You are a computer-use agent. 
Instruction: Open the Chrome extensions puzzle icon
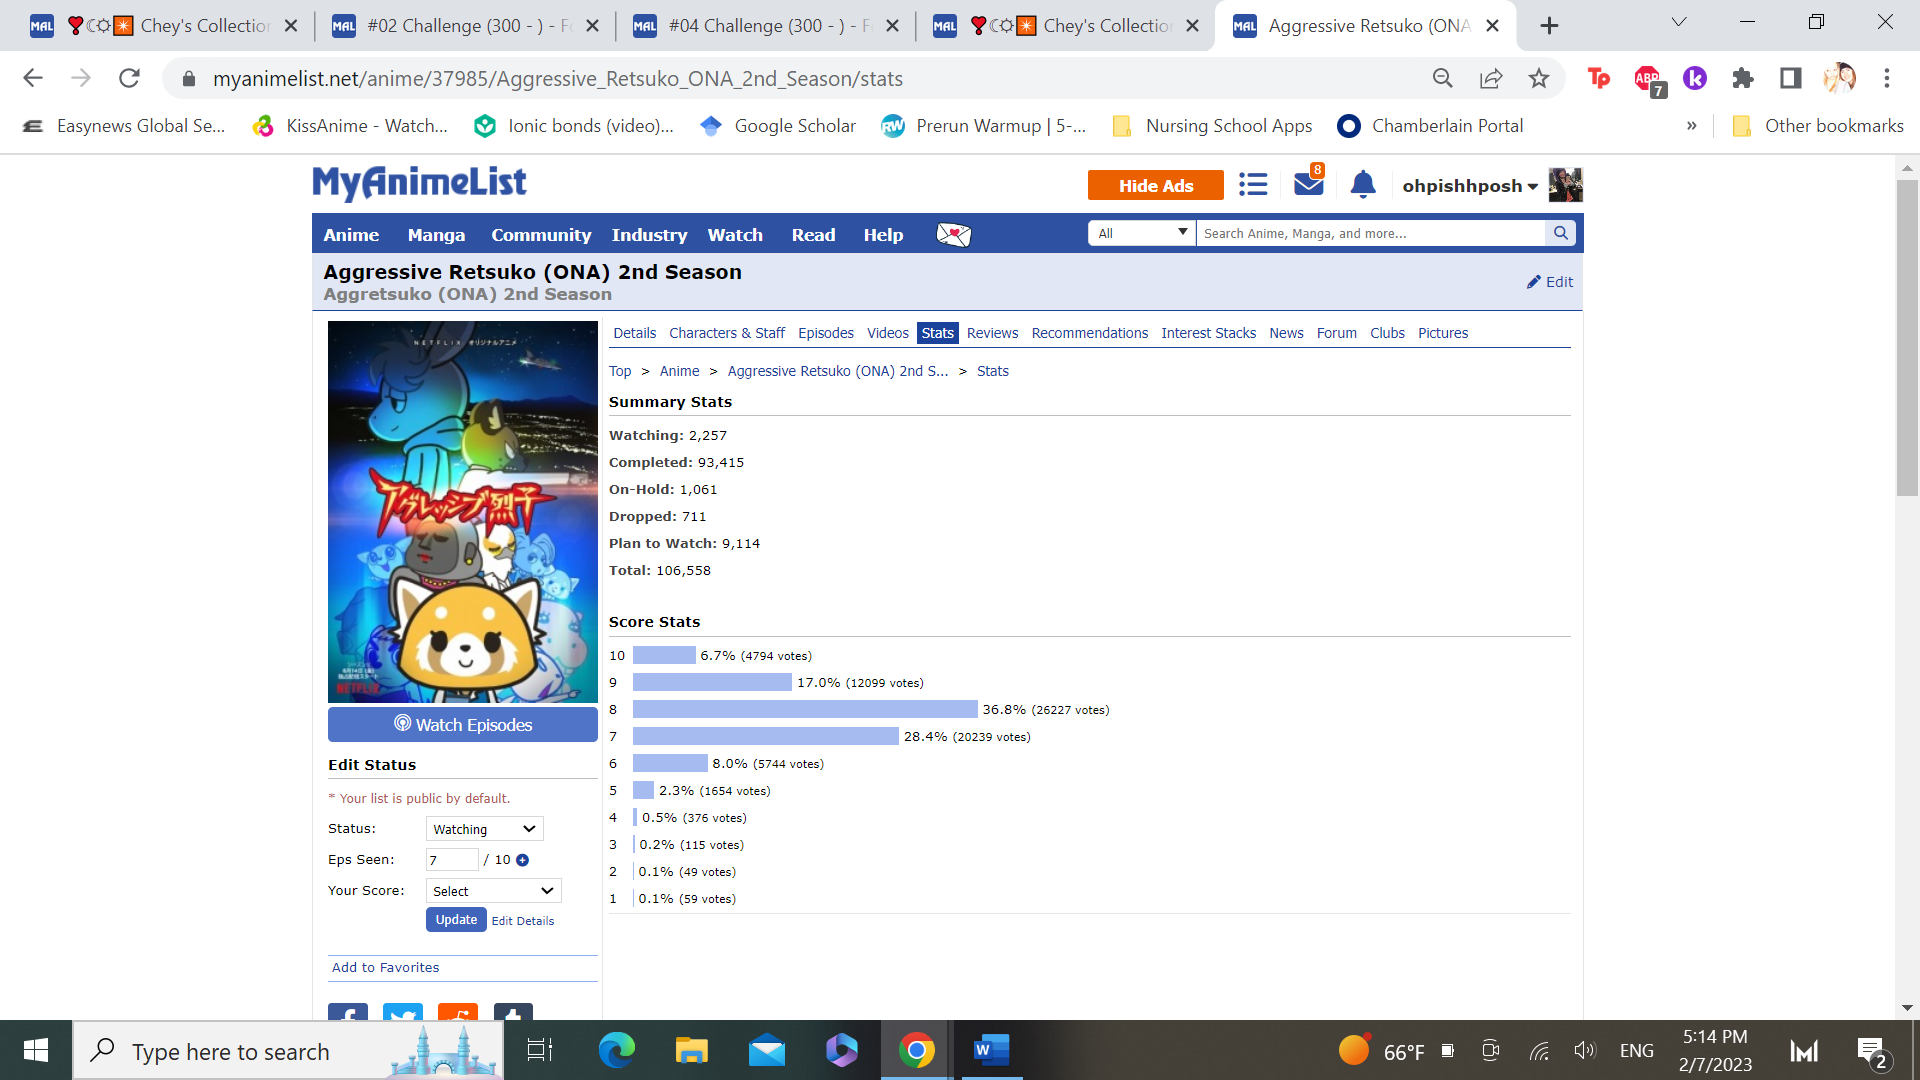(1743, 78)
